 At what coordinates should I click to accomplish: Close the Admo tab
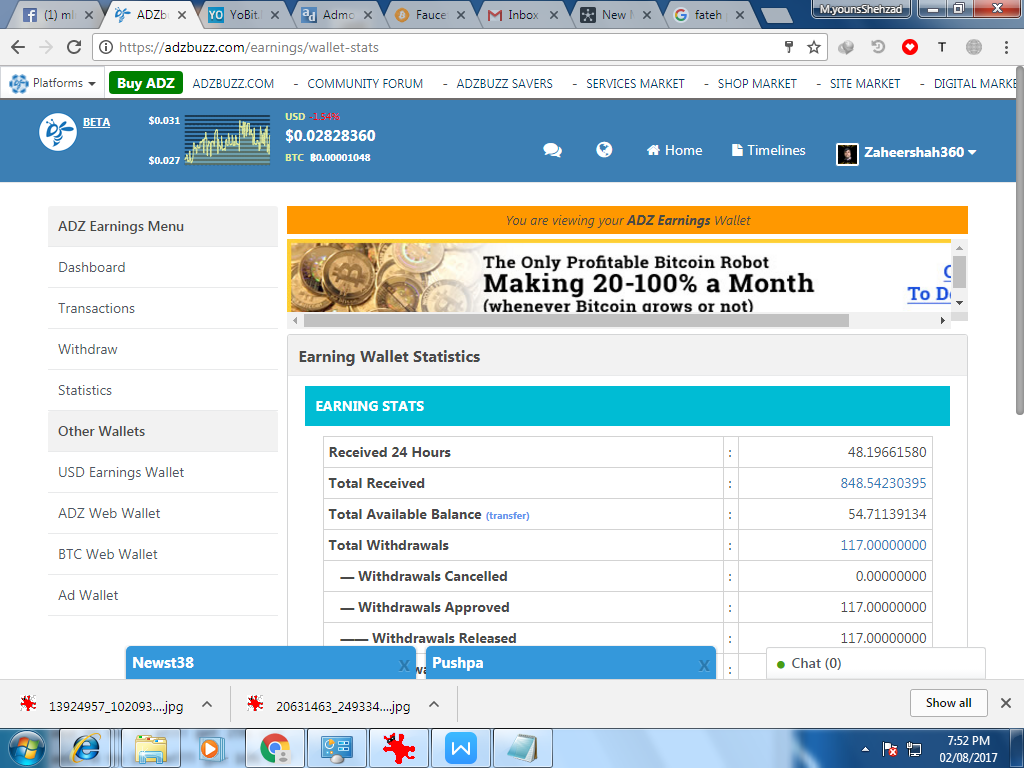(368, 14)
